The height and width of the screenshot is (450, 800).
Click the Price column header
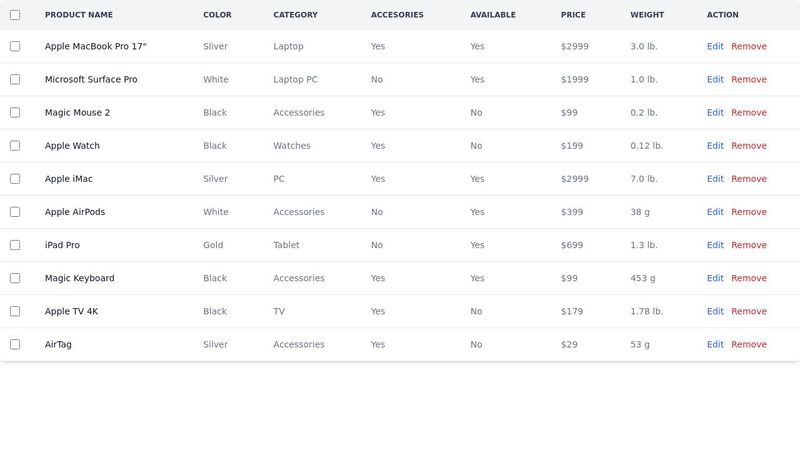pos(573,15)
